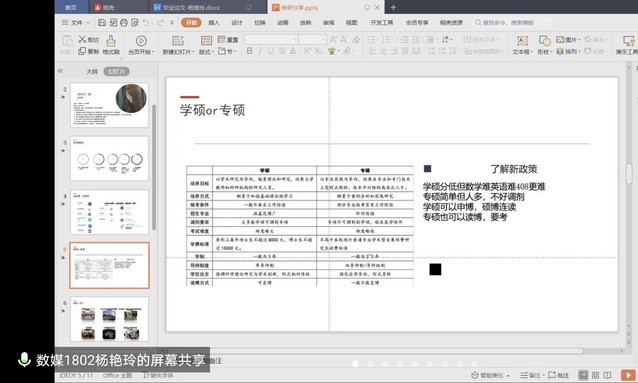The image size is (638, 383).
Task: Click the command search box
Action: pos(513,22)
